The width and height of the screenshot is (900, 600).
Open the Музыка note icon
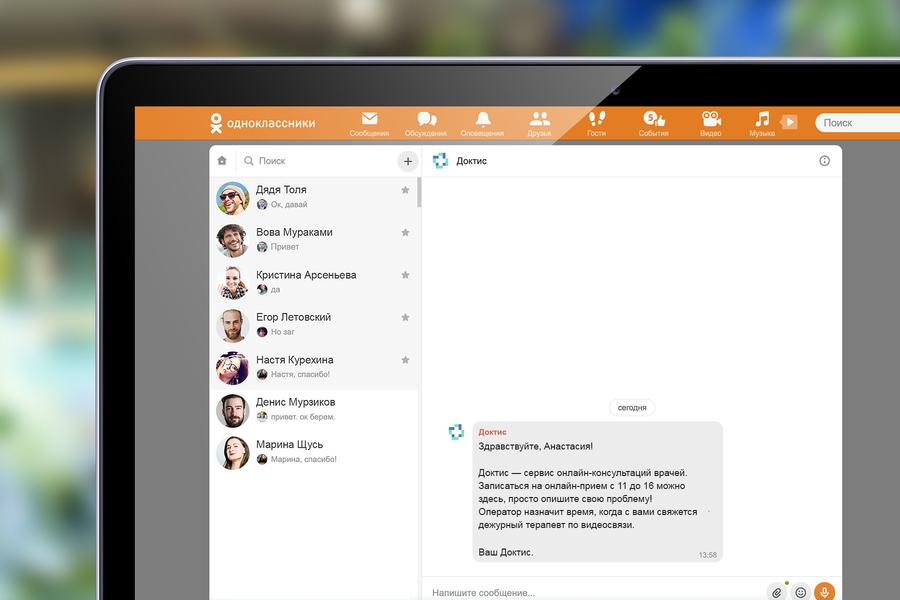(762, 120)
